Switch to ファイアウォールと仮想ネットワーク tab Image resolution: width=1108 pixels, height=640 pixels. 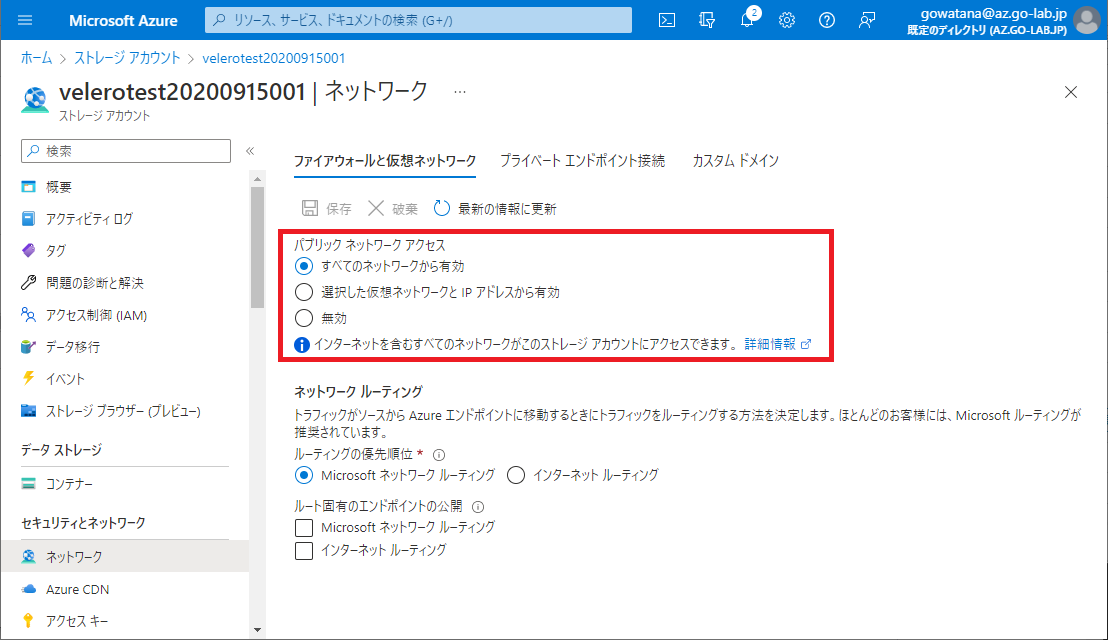point(385,161)
